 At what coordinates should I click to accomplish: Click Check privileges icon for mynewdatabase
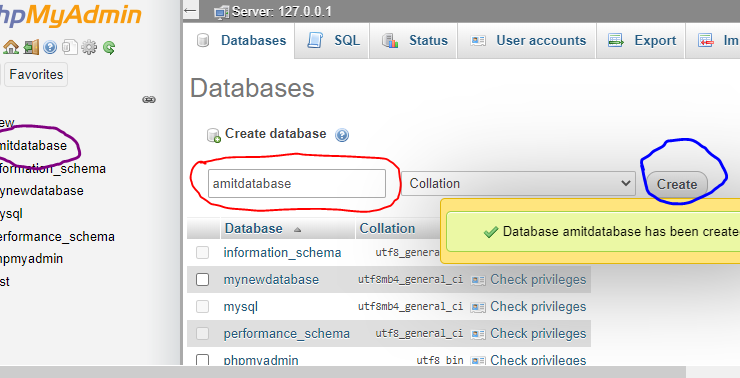coord(478,280)
